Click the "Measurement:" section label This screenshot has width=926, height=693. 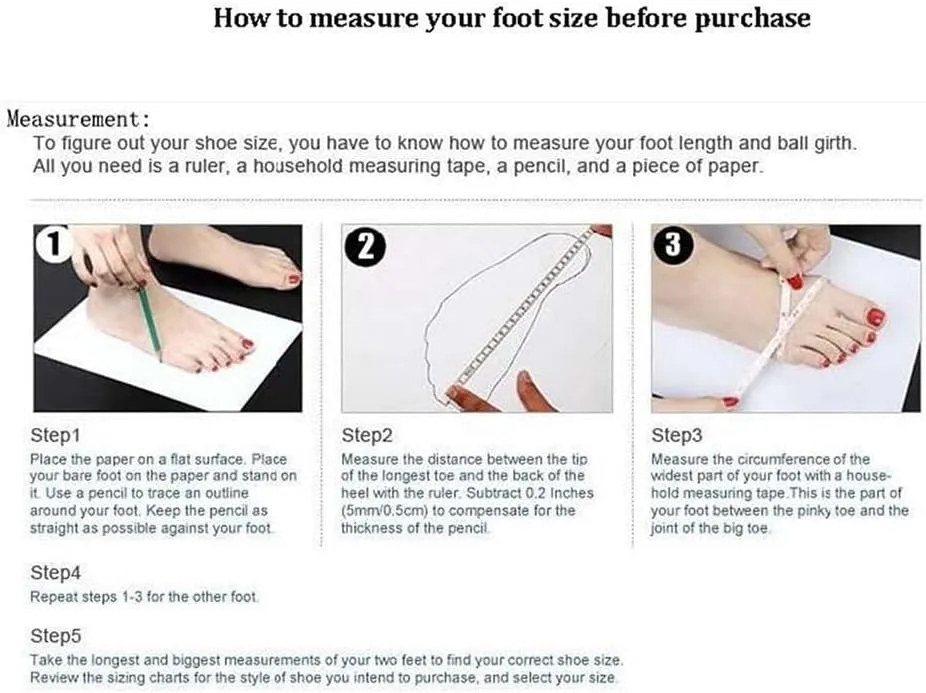78,120
